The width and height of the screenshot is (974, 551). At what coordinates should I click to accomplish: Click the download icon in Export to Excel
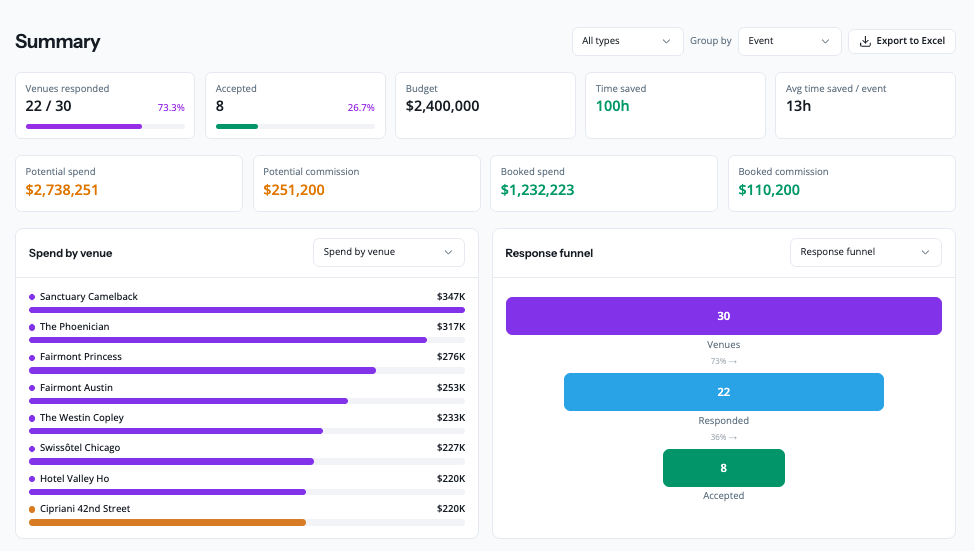tap(865, 41)
